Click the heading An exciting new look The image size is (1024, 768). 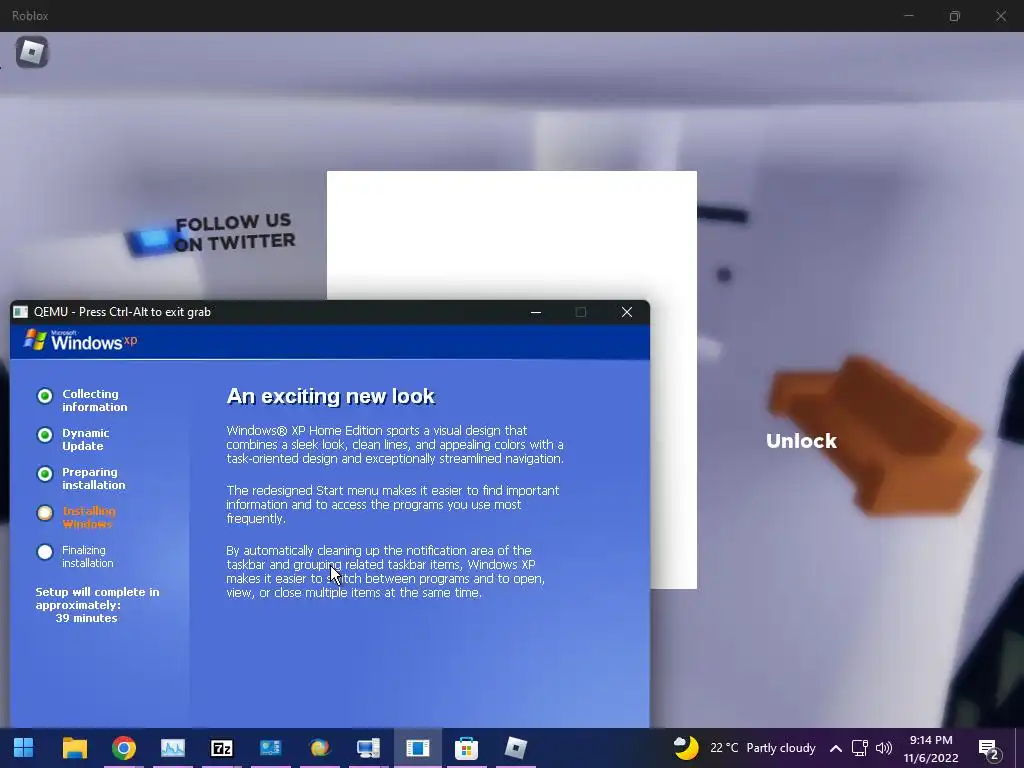(x=330, y=396)
